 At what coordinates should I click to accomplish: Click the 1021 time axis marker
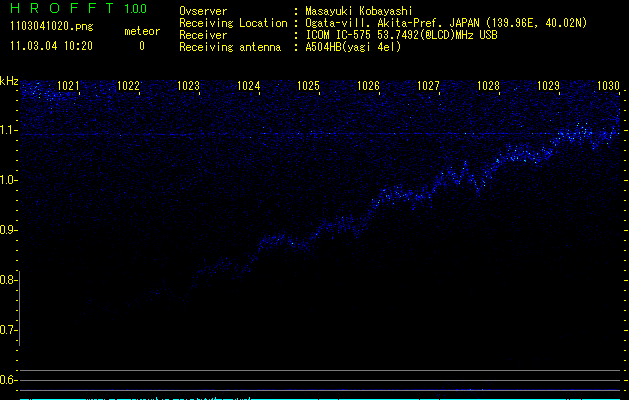point(68,85)
